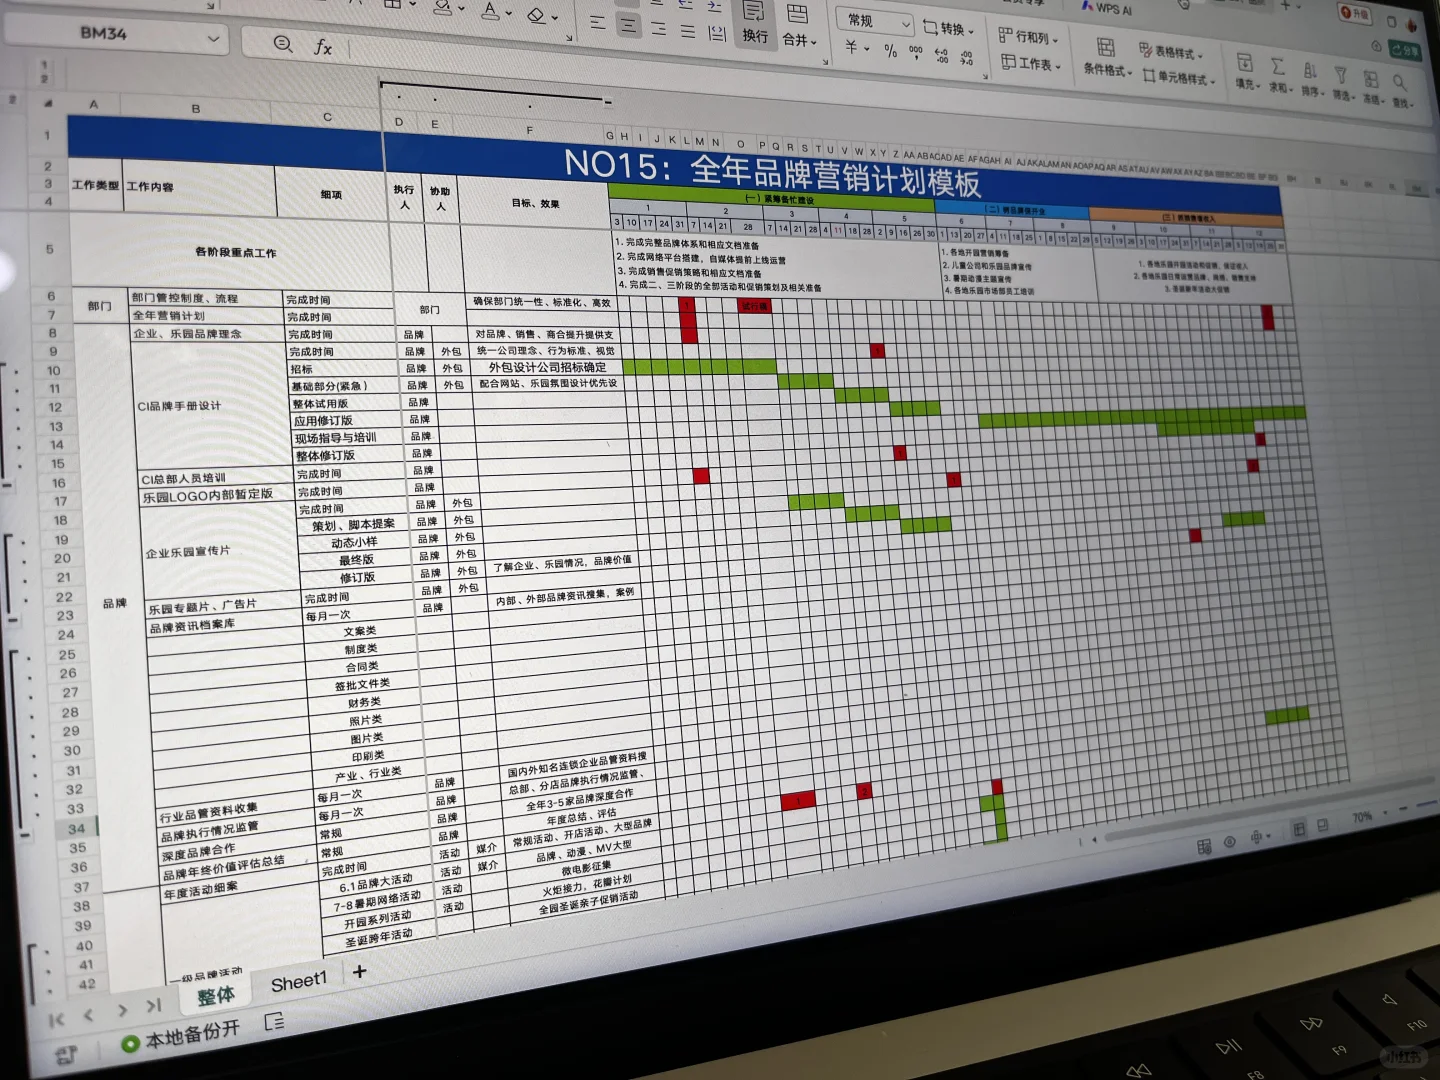Apply the yen currency format
Viewport: 1440px width, 1080px height.
pyautogui.click(x=853, y=46)
